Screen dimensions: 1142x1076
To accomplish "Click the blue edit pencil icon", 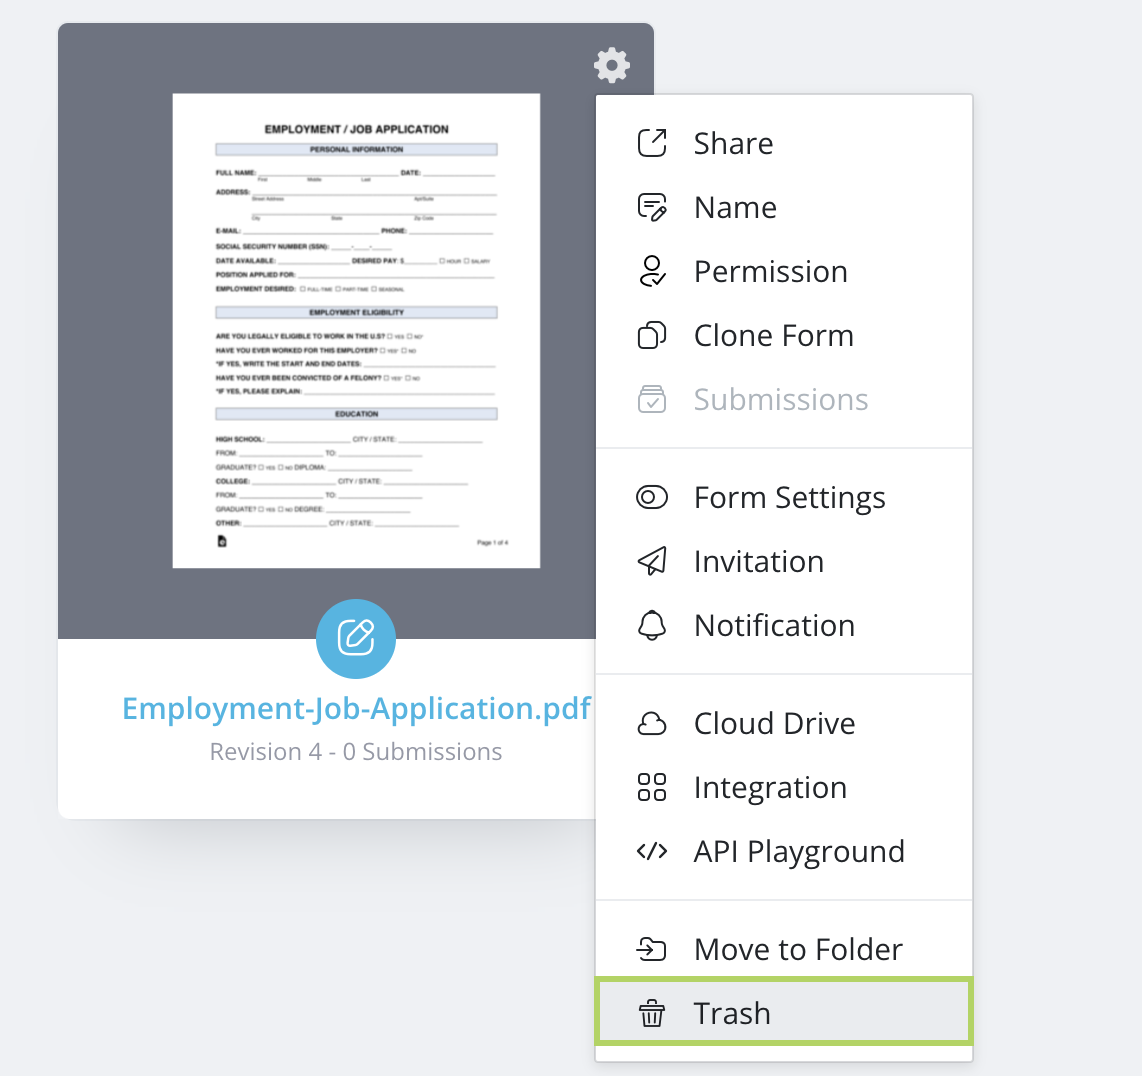I will (x=356, y=638).
